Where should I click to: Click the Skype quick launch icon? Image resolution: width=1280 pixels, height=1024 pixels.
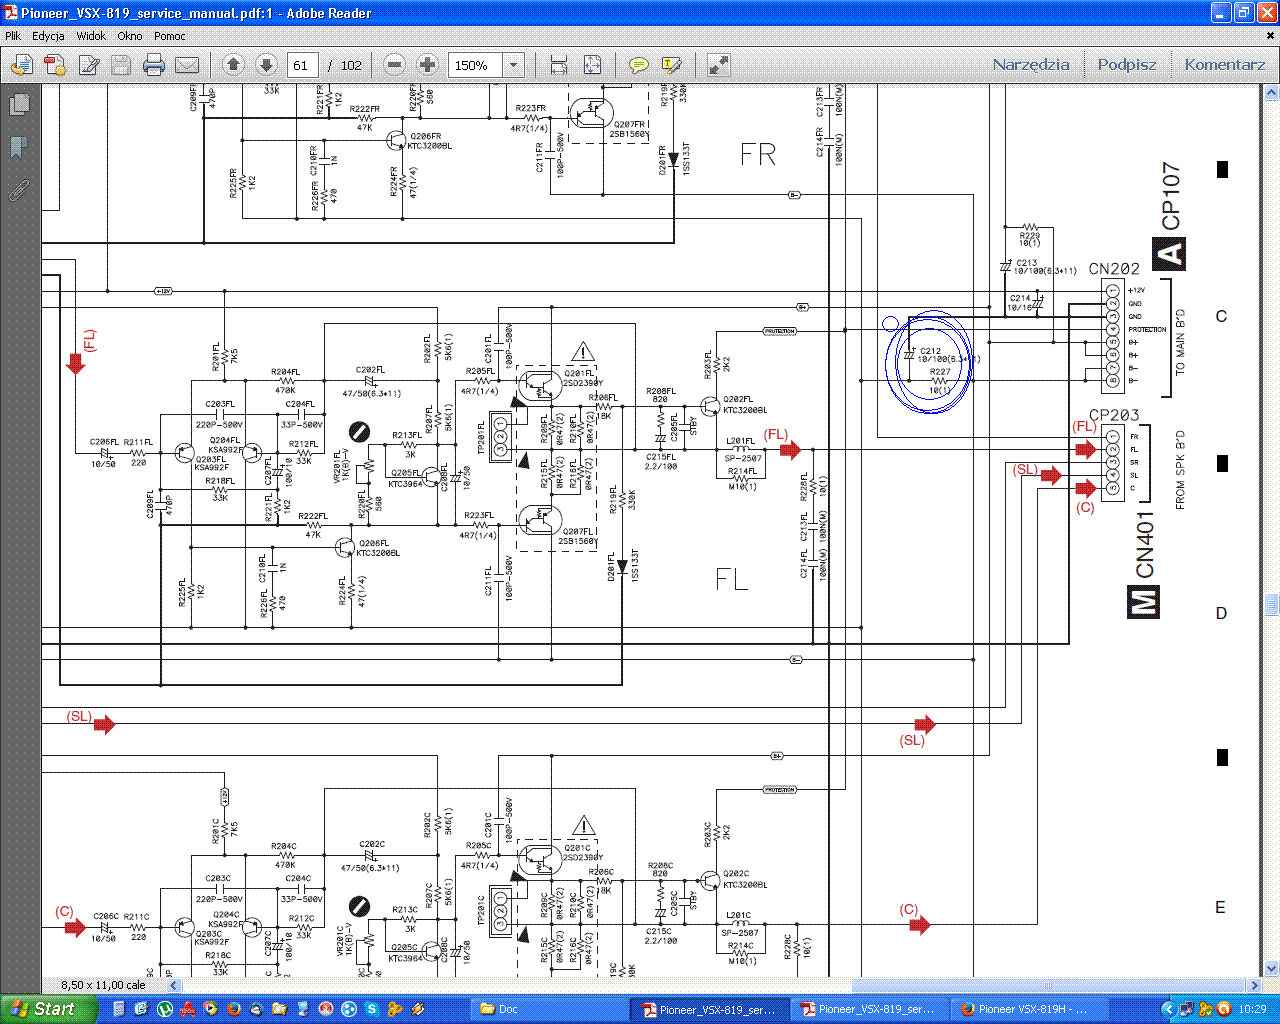[372, 1009]
